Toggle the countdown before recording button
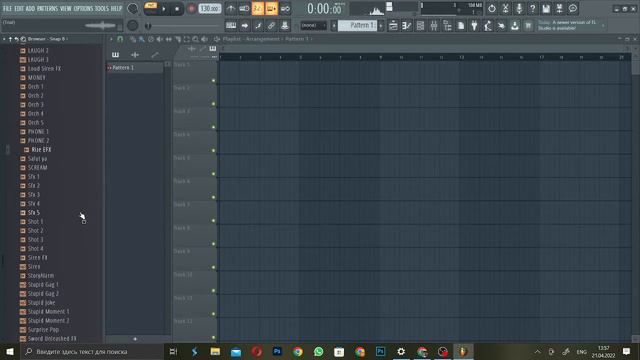 click(258, 9)
